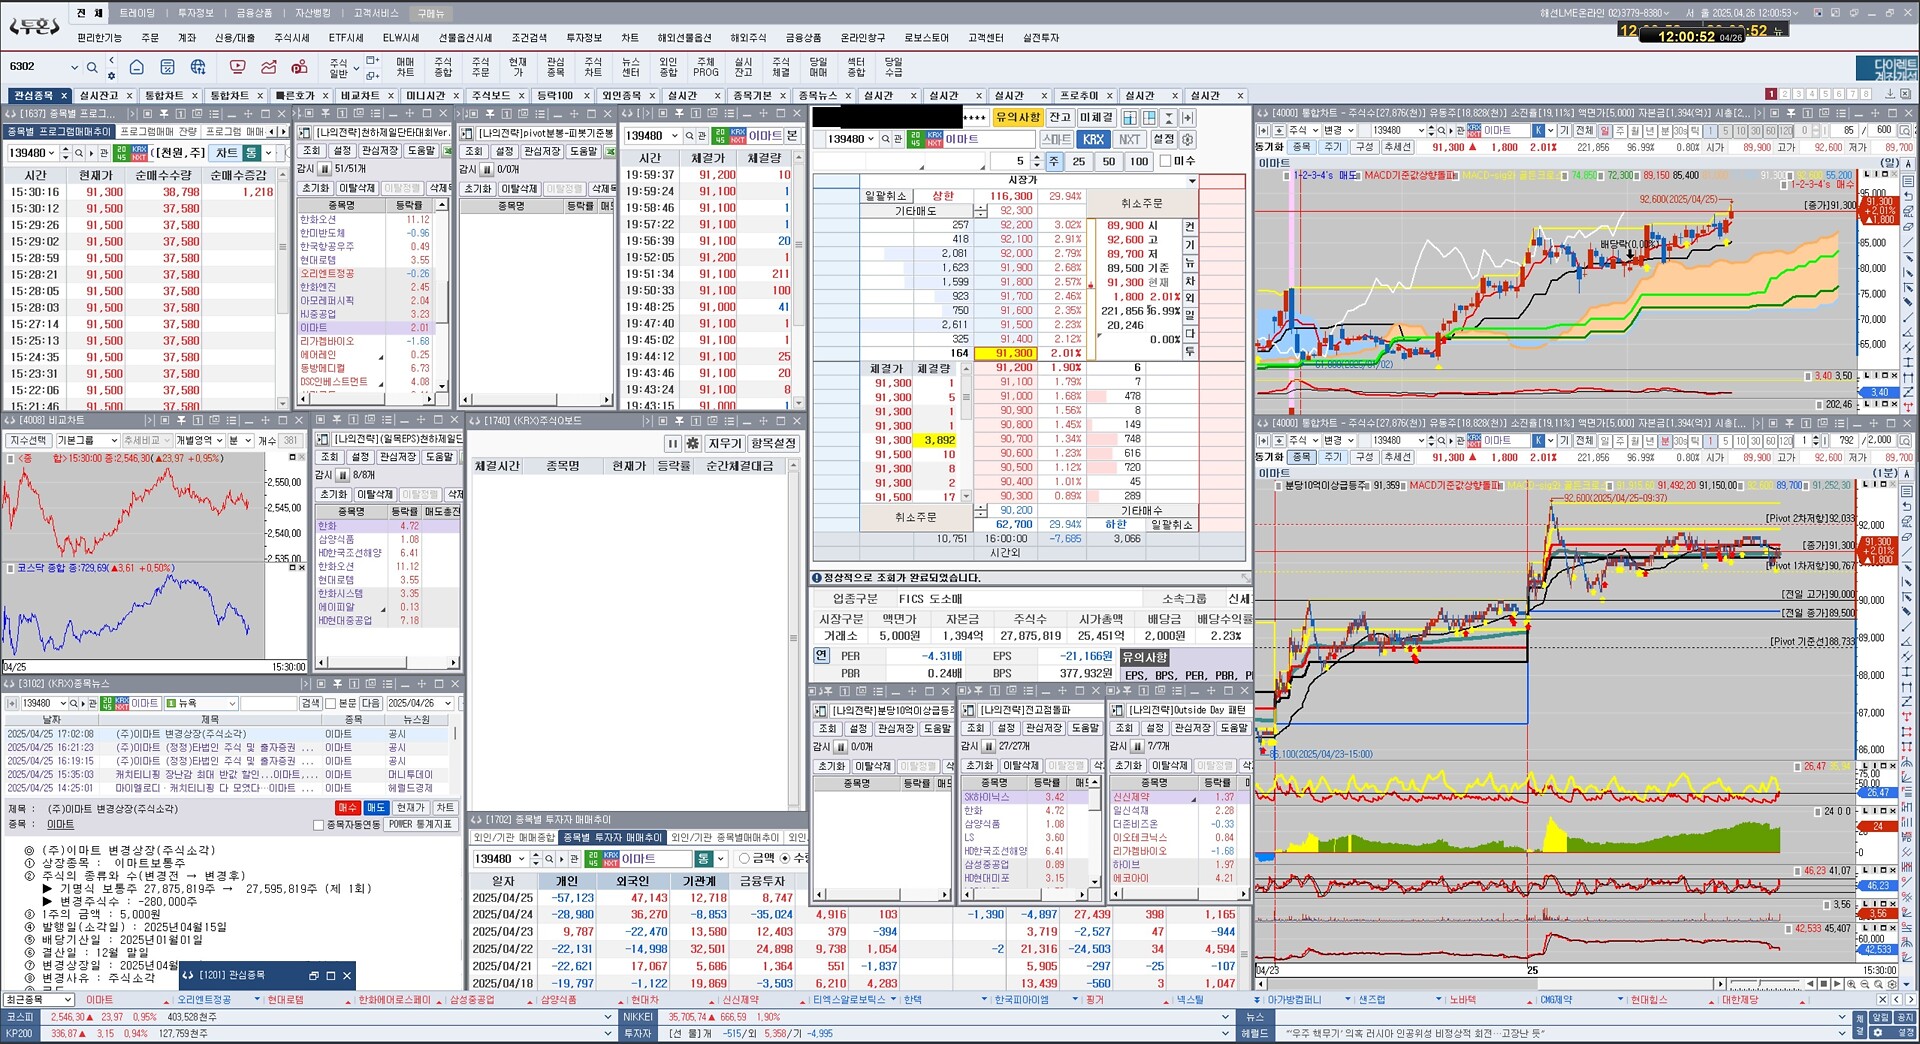Image resolution: width=1920 pixels, height=1044 pixels.
Task: Open the 트레이딩 top menu
Action: pos(137,13)
